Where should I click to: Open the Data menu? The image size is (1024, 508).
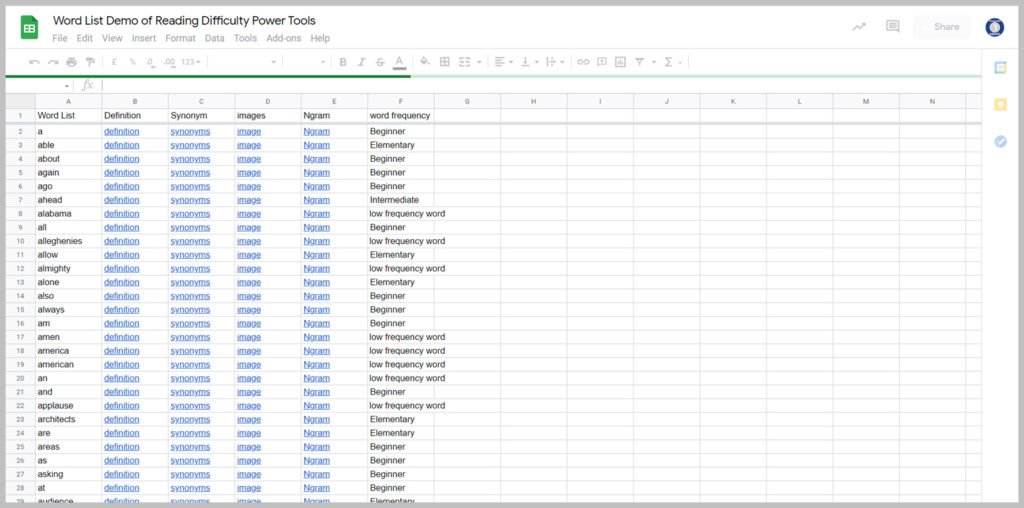click(215, 39)
